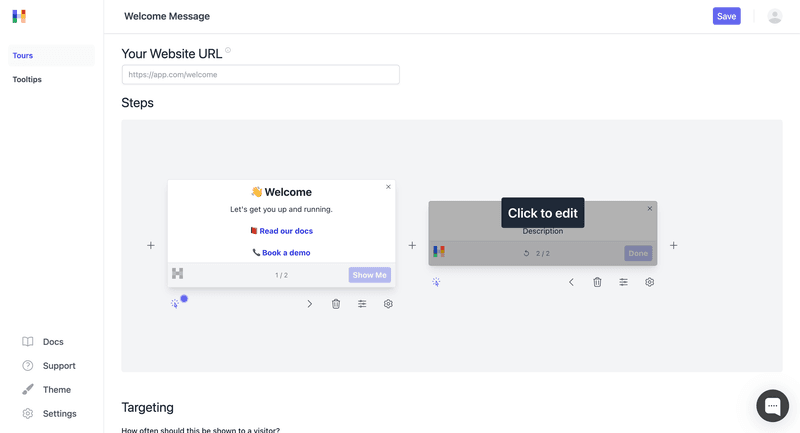Image resolution: width=800 pixels, height=433 pixels.
Task: Switch to the Tours section
Action: (x=23, y=56)
